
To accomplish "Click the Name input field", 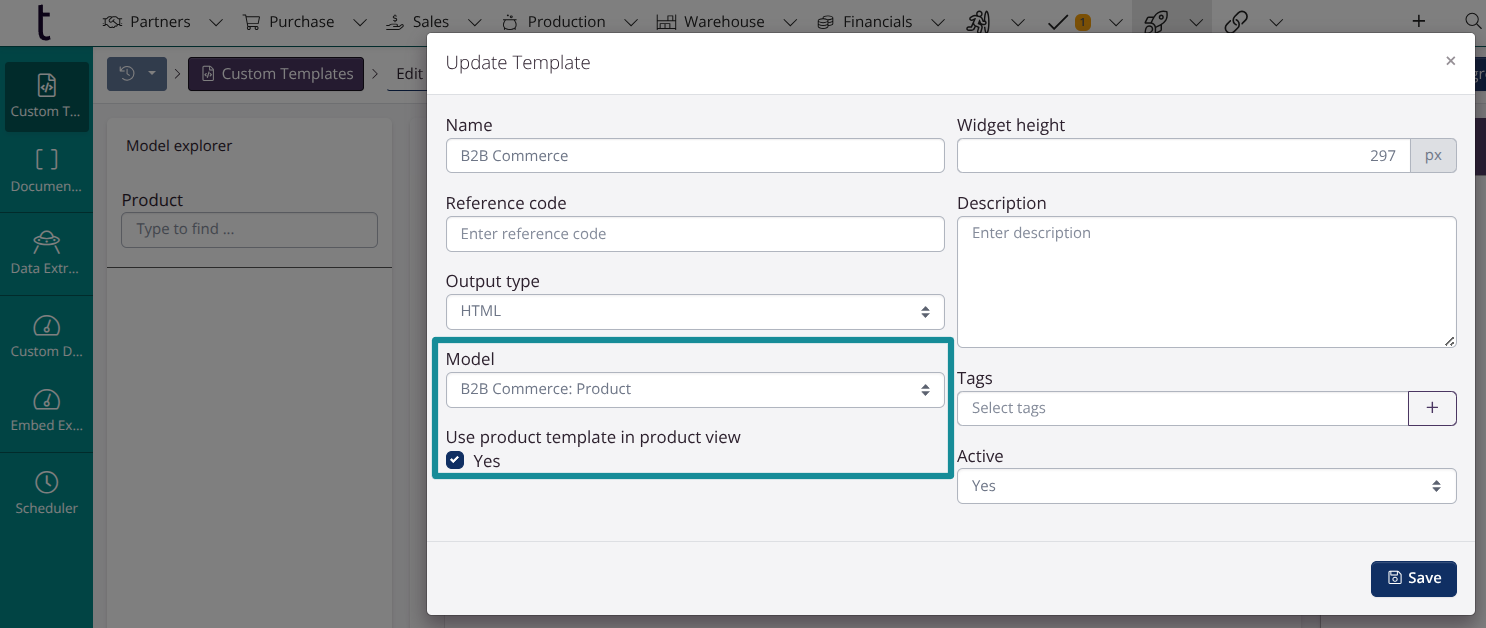I will 694,156.
